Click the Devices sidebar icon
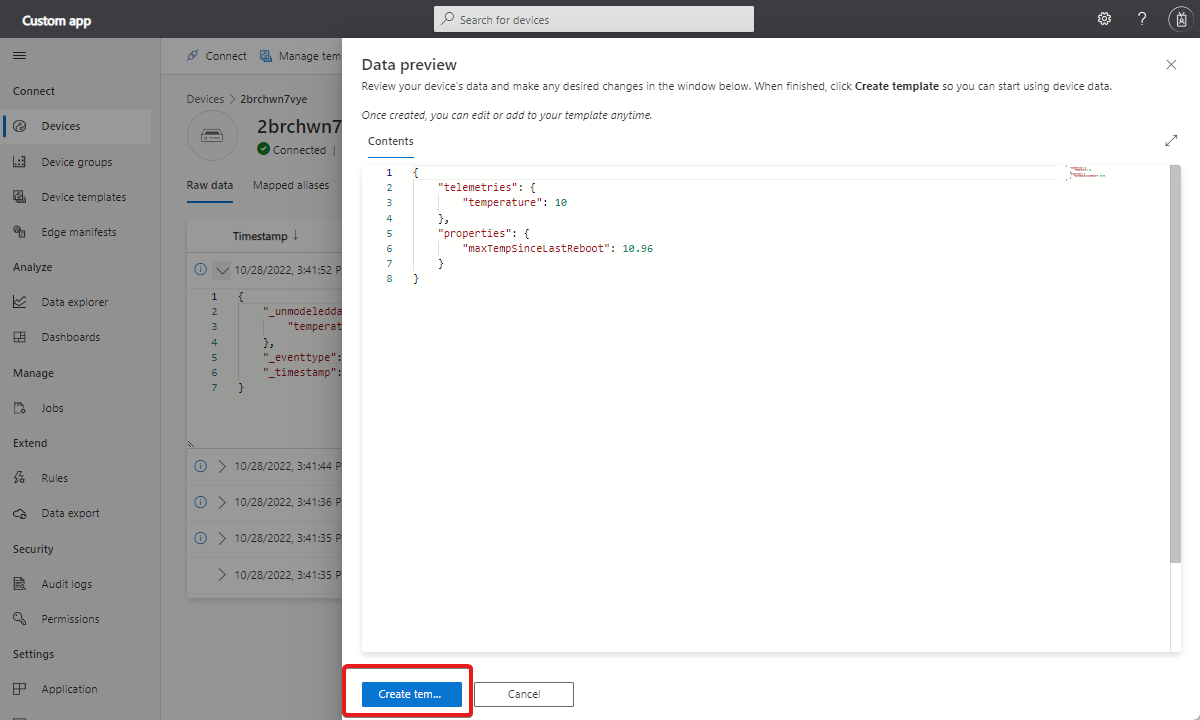This screenshot has width=1200, height=720. 20,126
